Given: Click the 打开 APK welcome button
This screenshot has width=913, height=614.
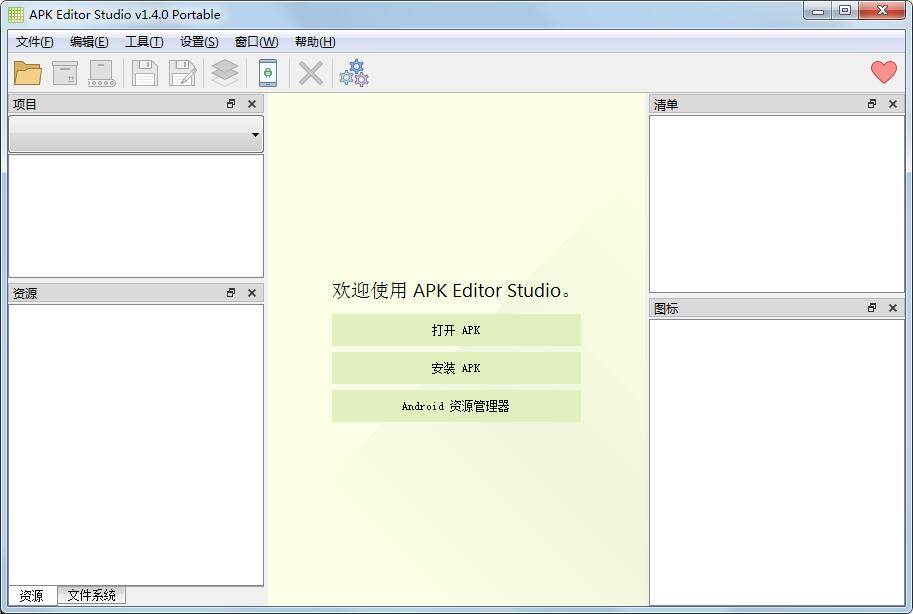Looking at the screenshot, I should [x=455, y=330].
